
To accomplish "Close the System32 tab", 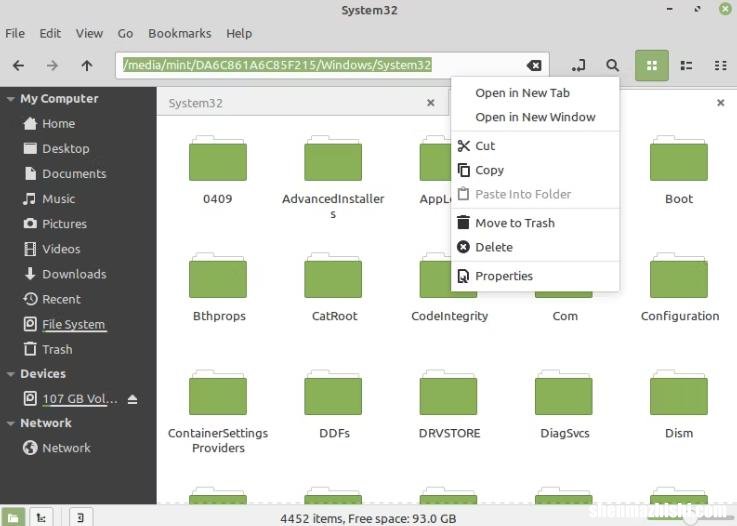I will pyautogui.click(x=431, y=102).
